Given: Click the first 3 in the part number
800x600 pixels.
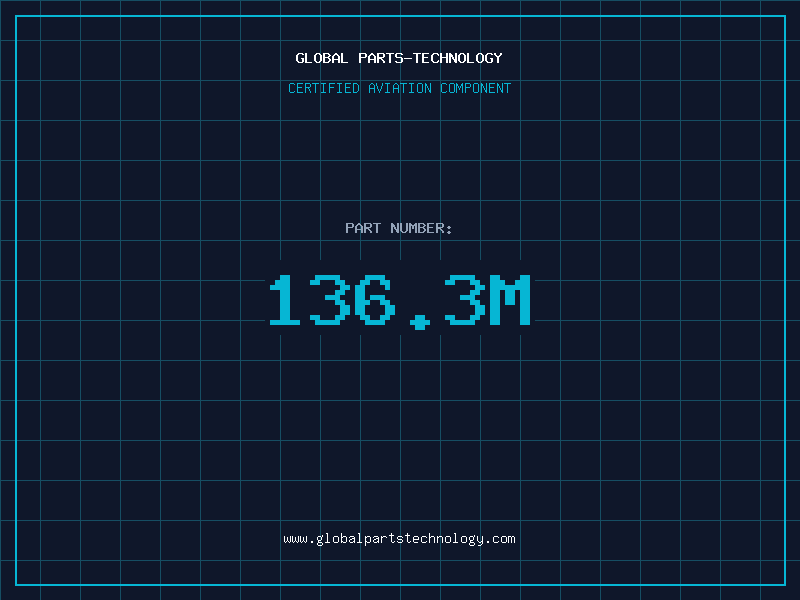Looking at the screenshot, I should (330, 300).
